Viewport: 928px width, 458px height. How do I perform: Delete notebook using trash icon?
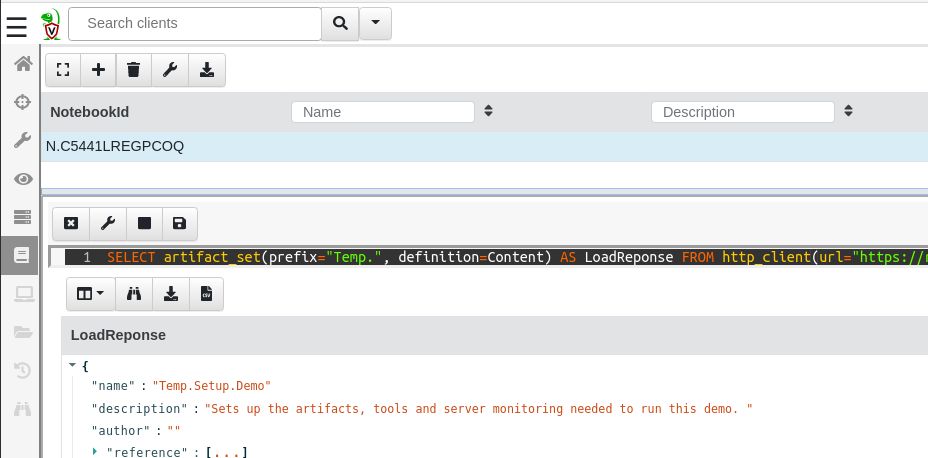click(x=133, y=70)
